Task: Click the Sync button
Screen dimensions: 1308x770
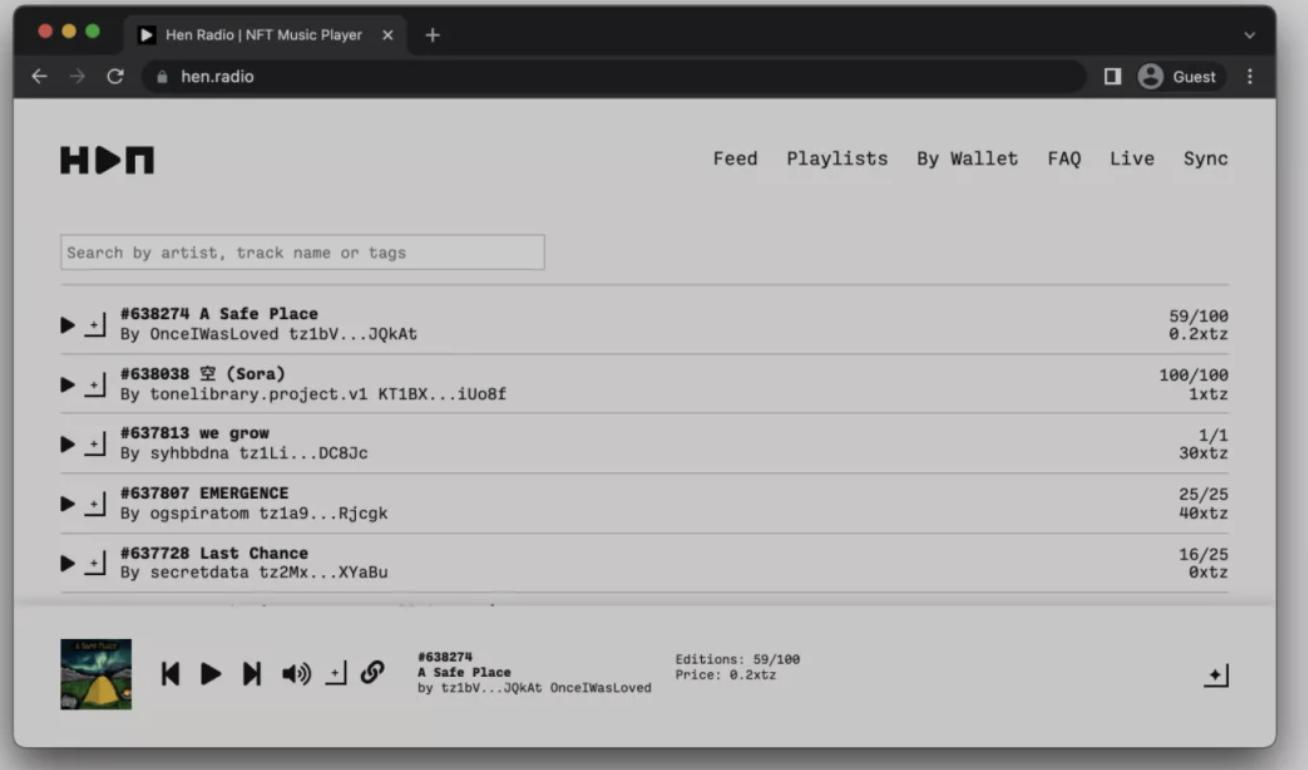Action: (1205, 159)
